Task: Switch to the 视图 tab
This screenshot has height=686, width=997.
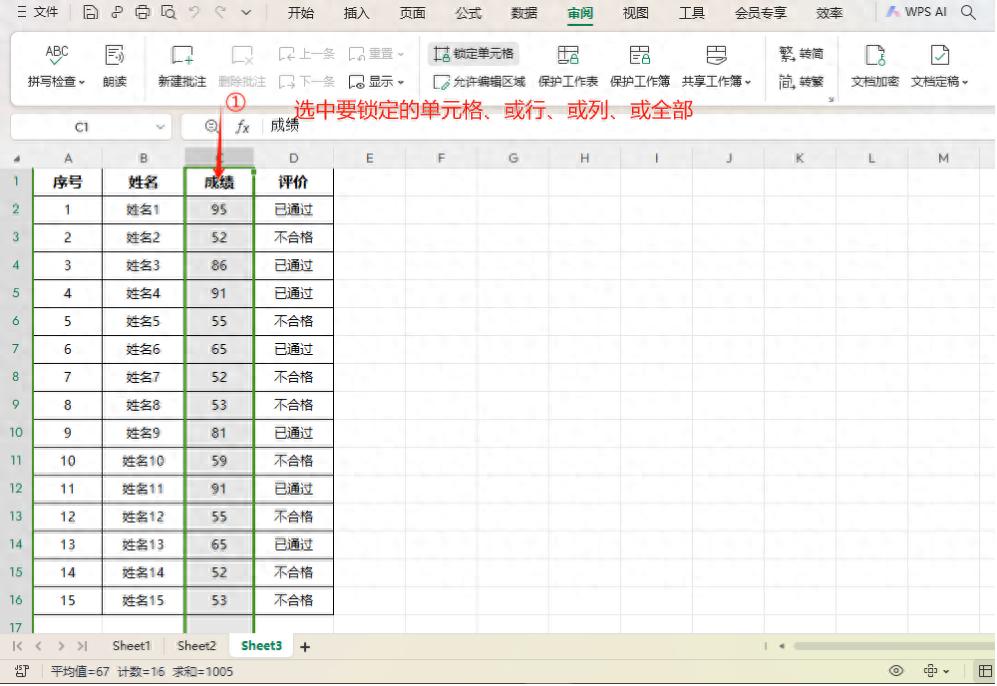Action: click(635, 13)
